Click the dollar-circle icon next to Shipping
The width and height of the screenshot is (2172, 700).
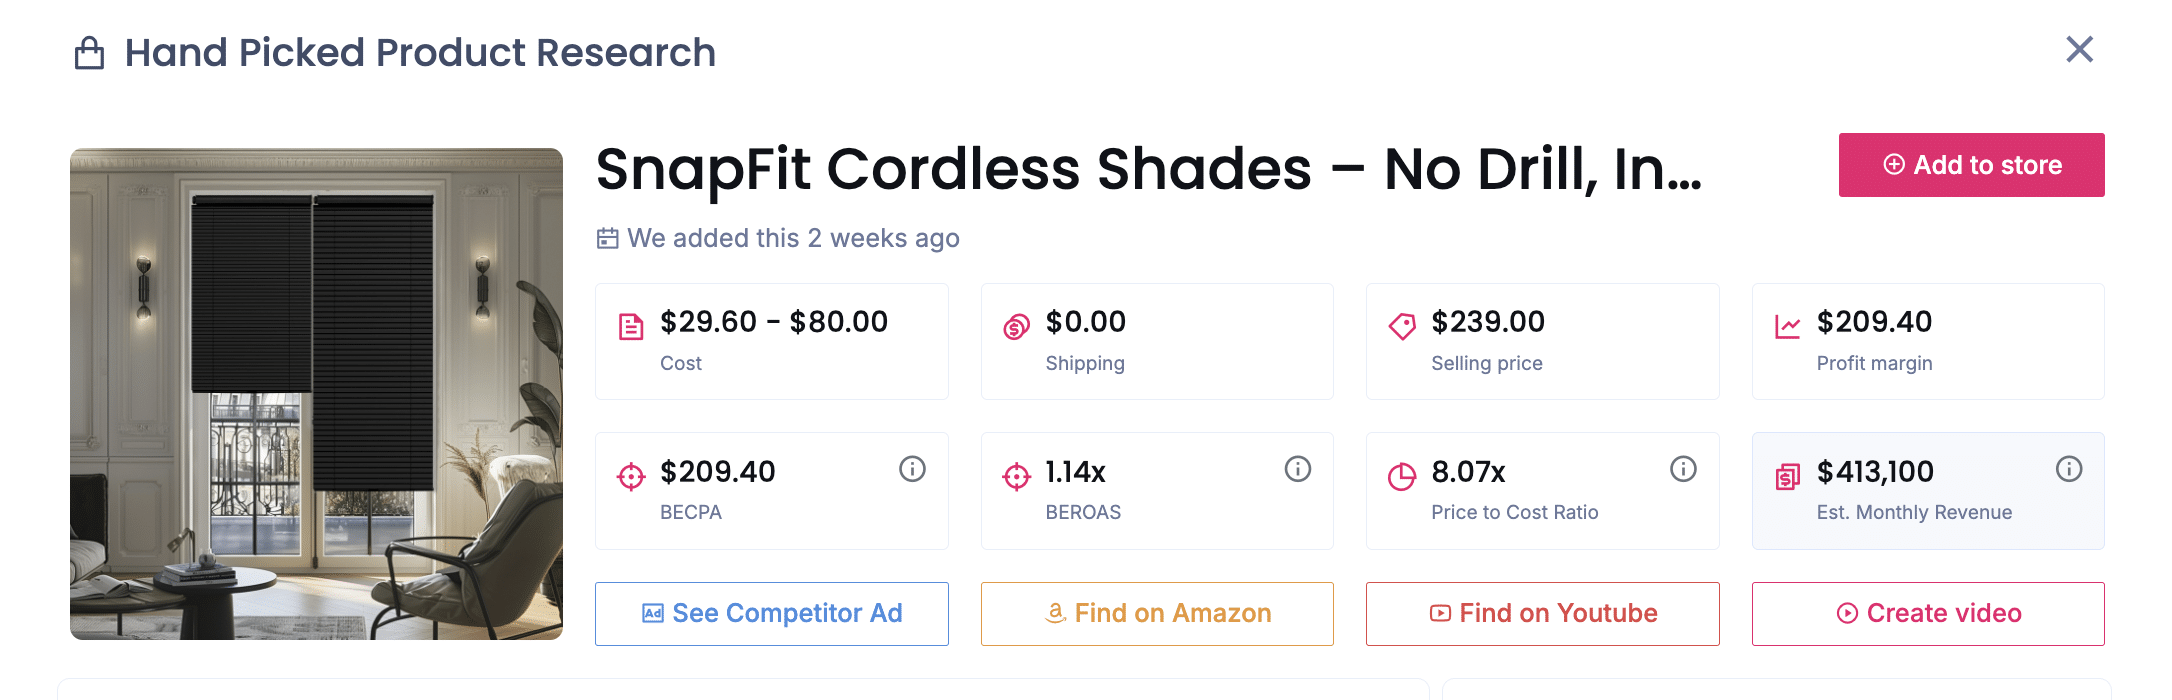[1014, 323]
